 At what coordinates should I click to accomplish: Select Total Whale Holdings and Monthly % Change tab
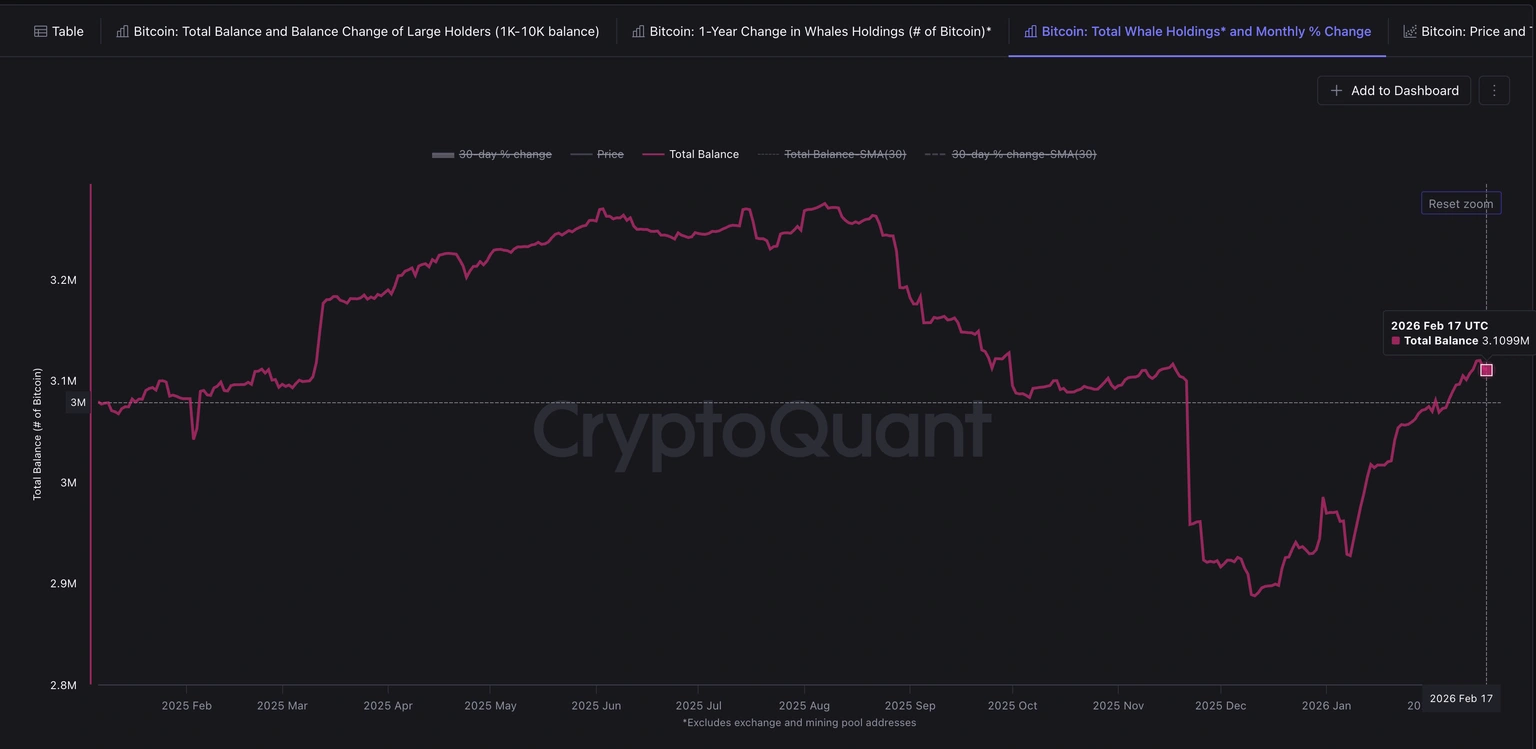point(1197,31)
